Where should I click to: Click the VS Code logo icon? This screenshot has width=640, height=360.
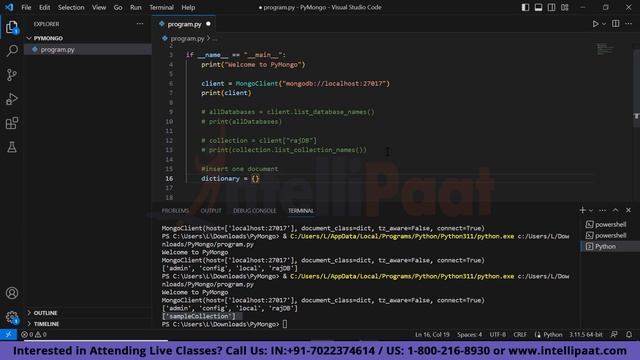pos(9,7)
